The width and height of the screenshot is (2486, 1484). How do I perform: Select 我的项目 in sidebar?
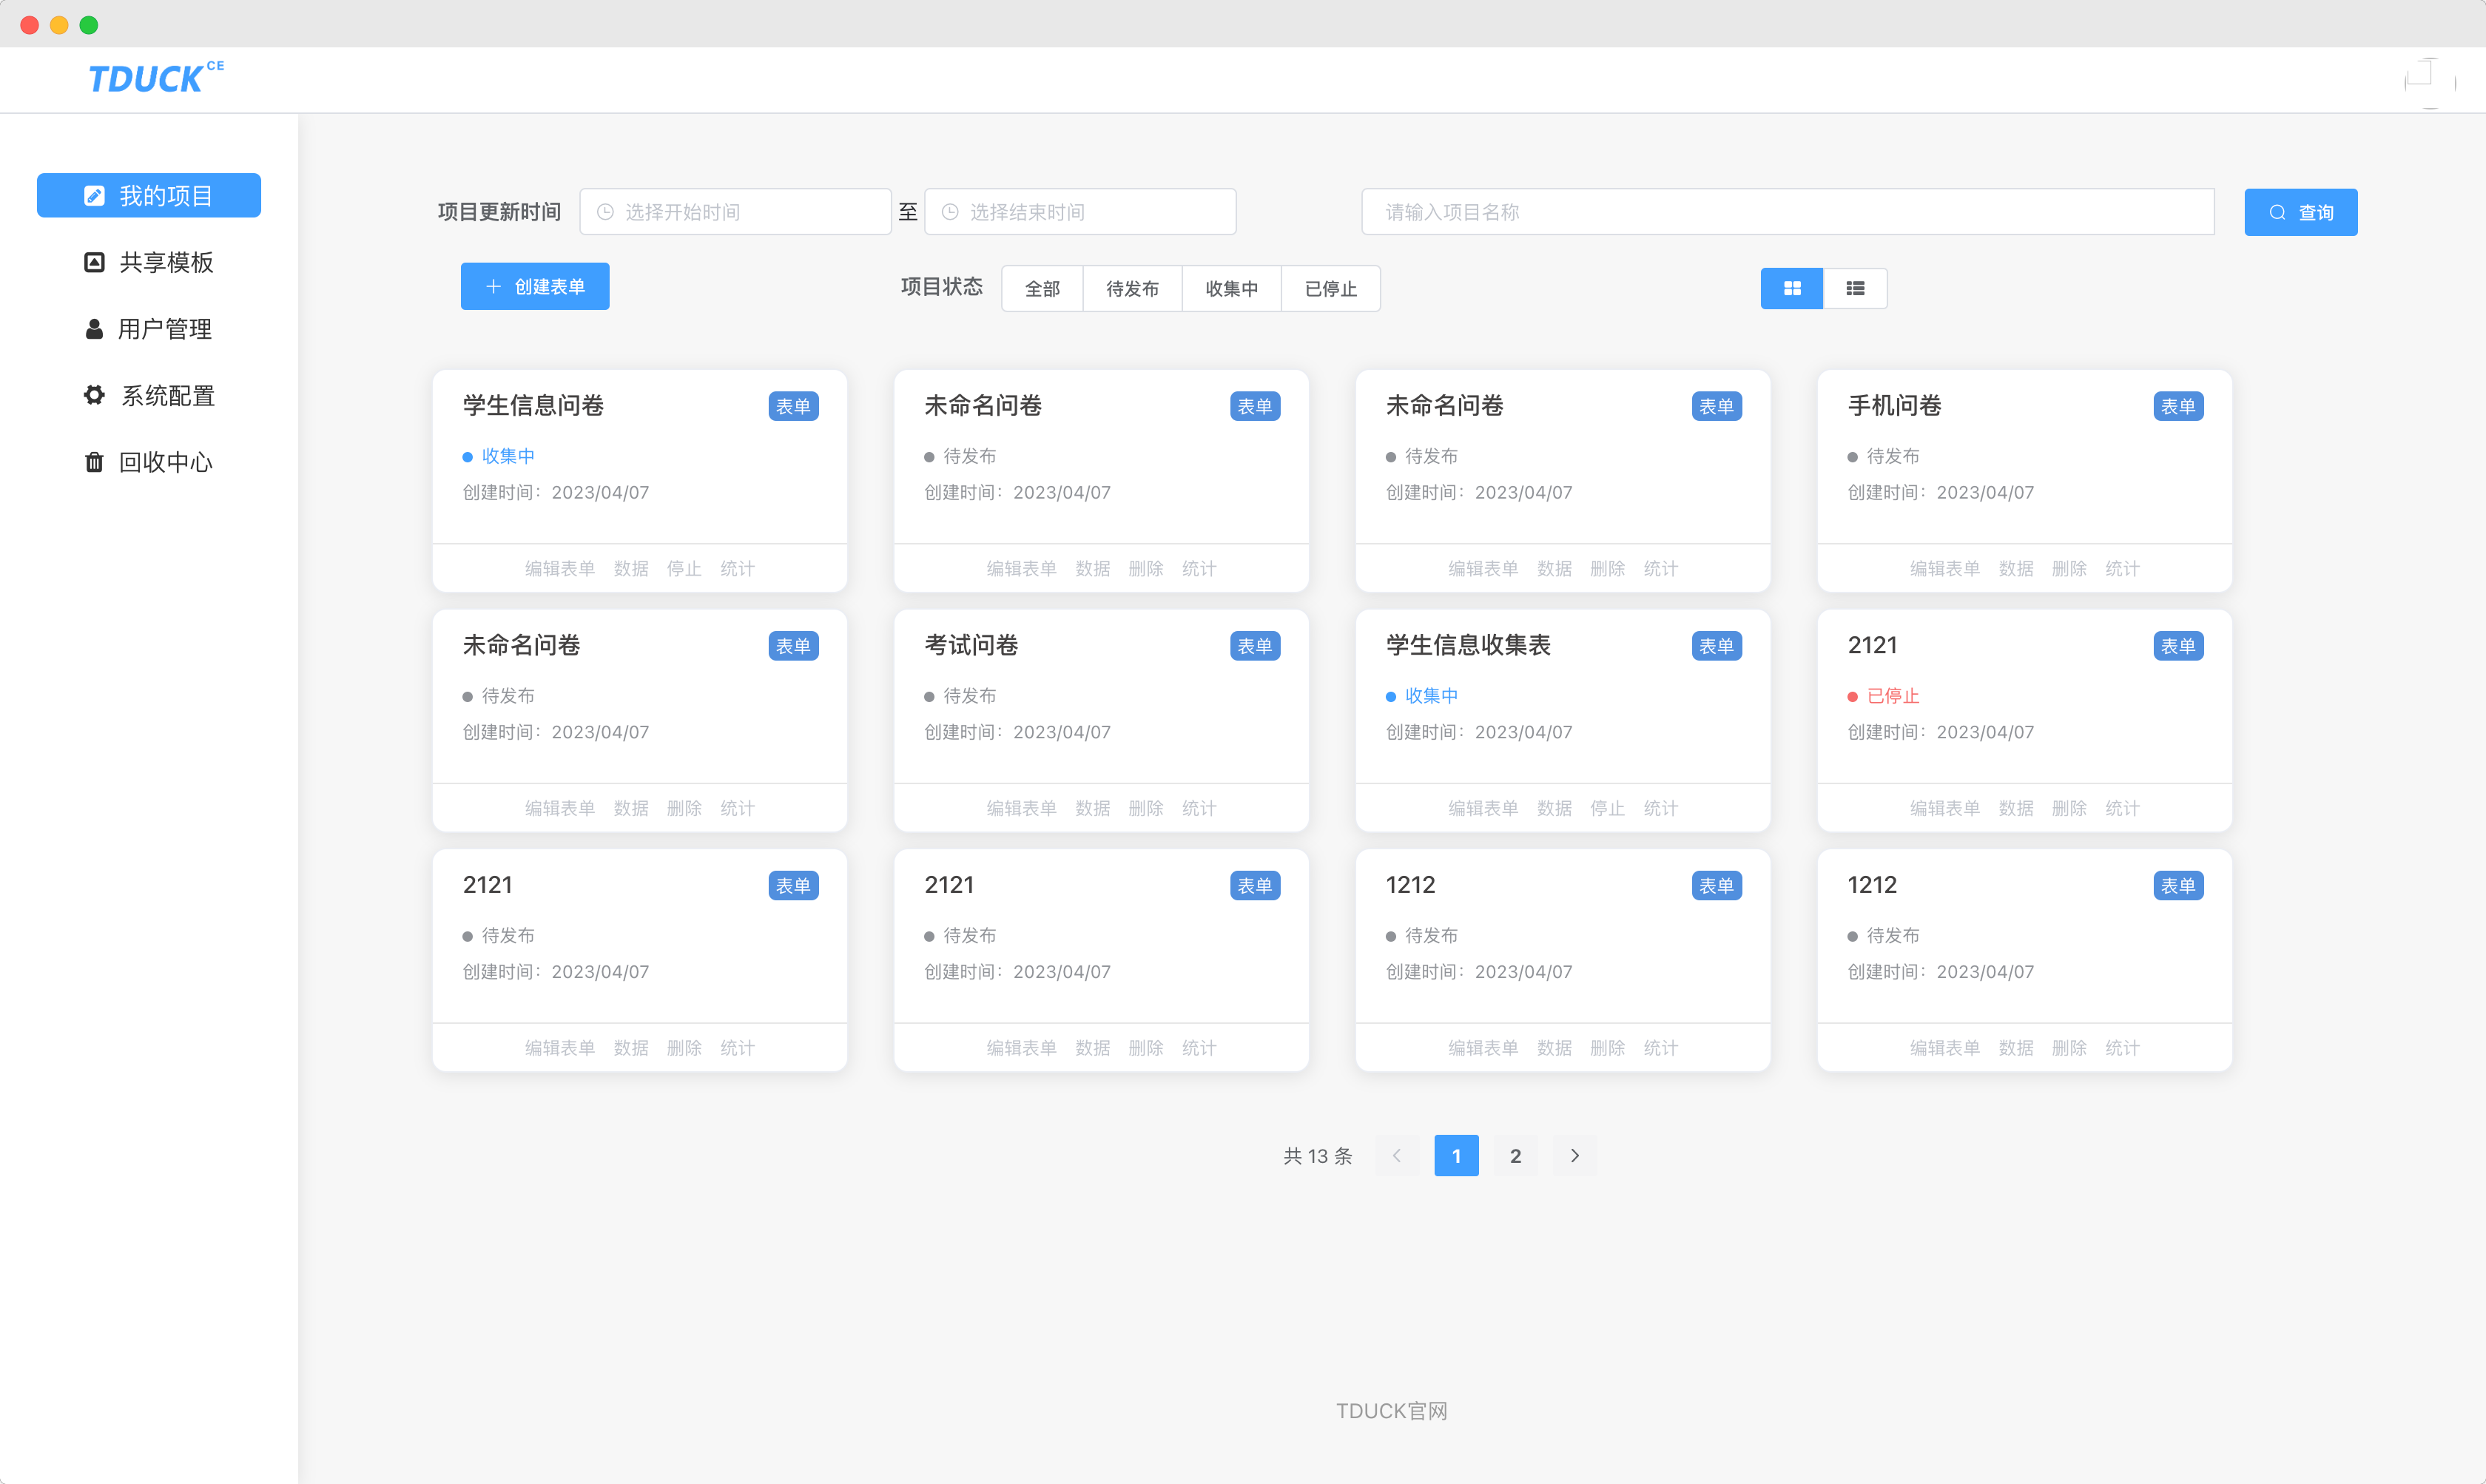[x=149, y=195]
